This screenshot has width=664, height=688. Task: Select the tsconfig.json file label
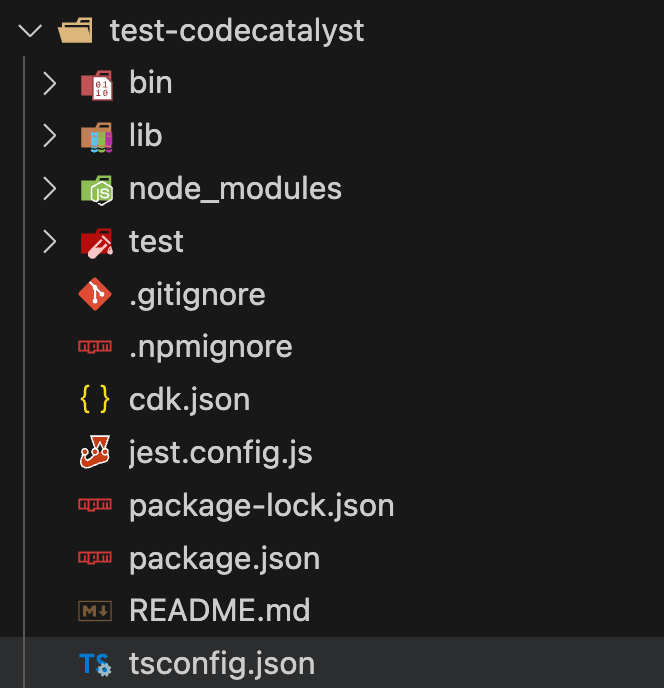(222, 664)
